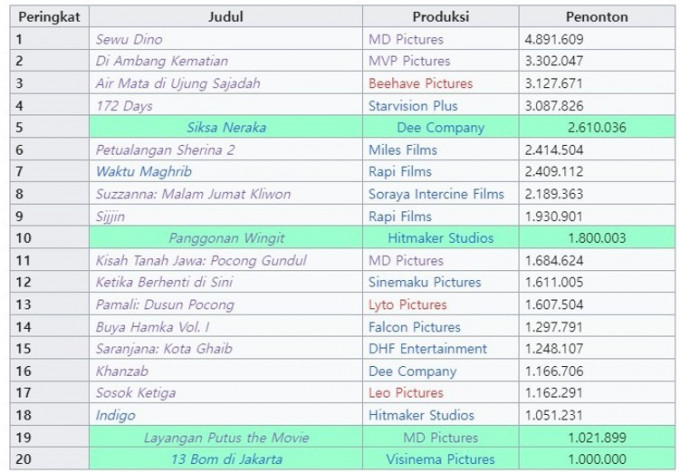Open the Leo Pictures red link
Viewport: 680px width, 473px height.
[x=405, y=393]
